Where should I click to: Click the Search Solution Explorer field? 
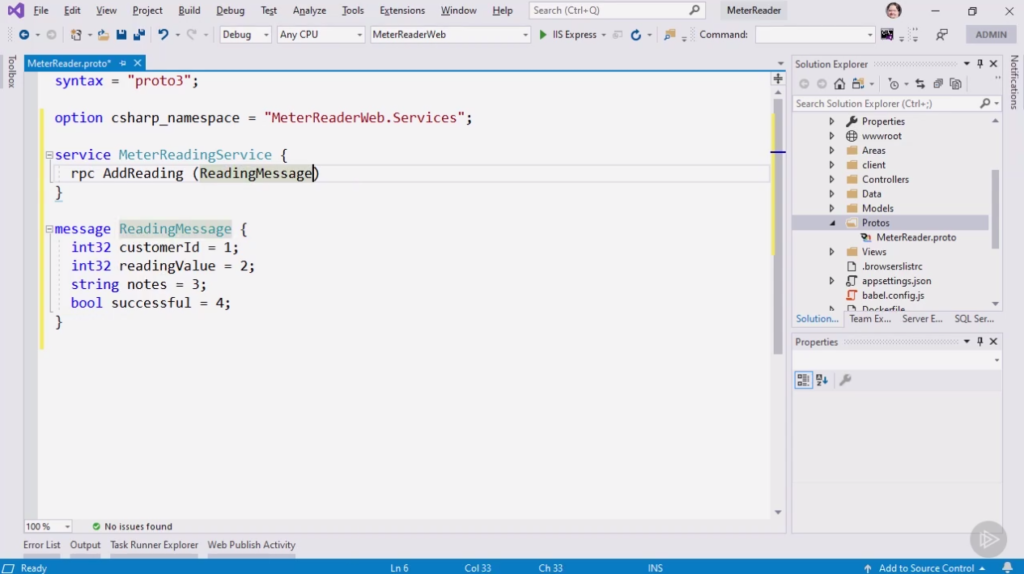[885, 103]
